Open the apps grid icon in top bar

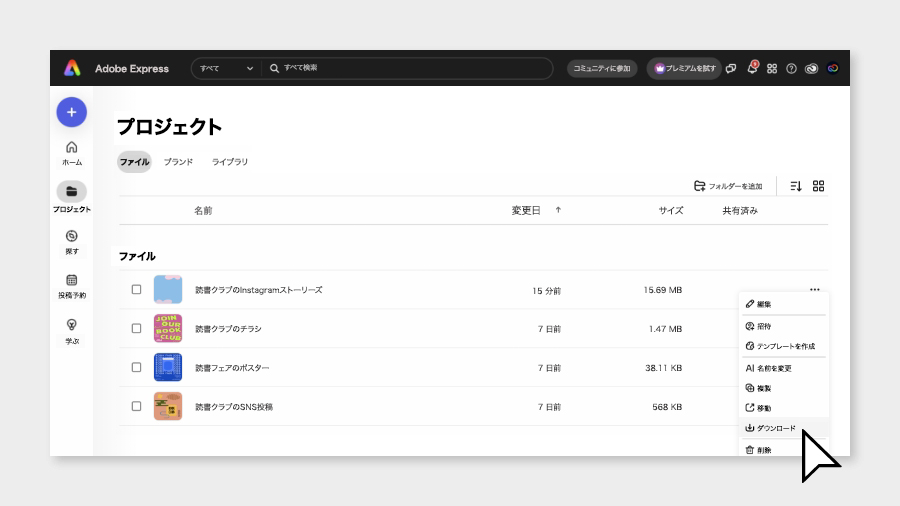[772, 68]
